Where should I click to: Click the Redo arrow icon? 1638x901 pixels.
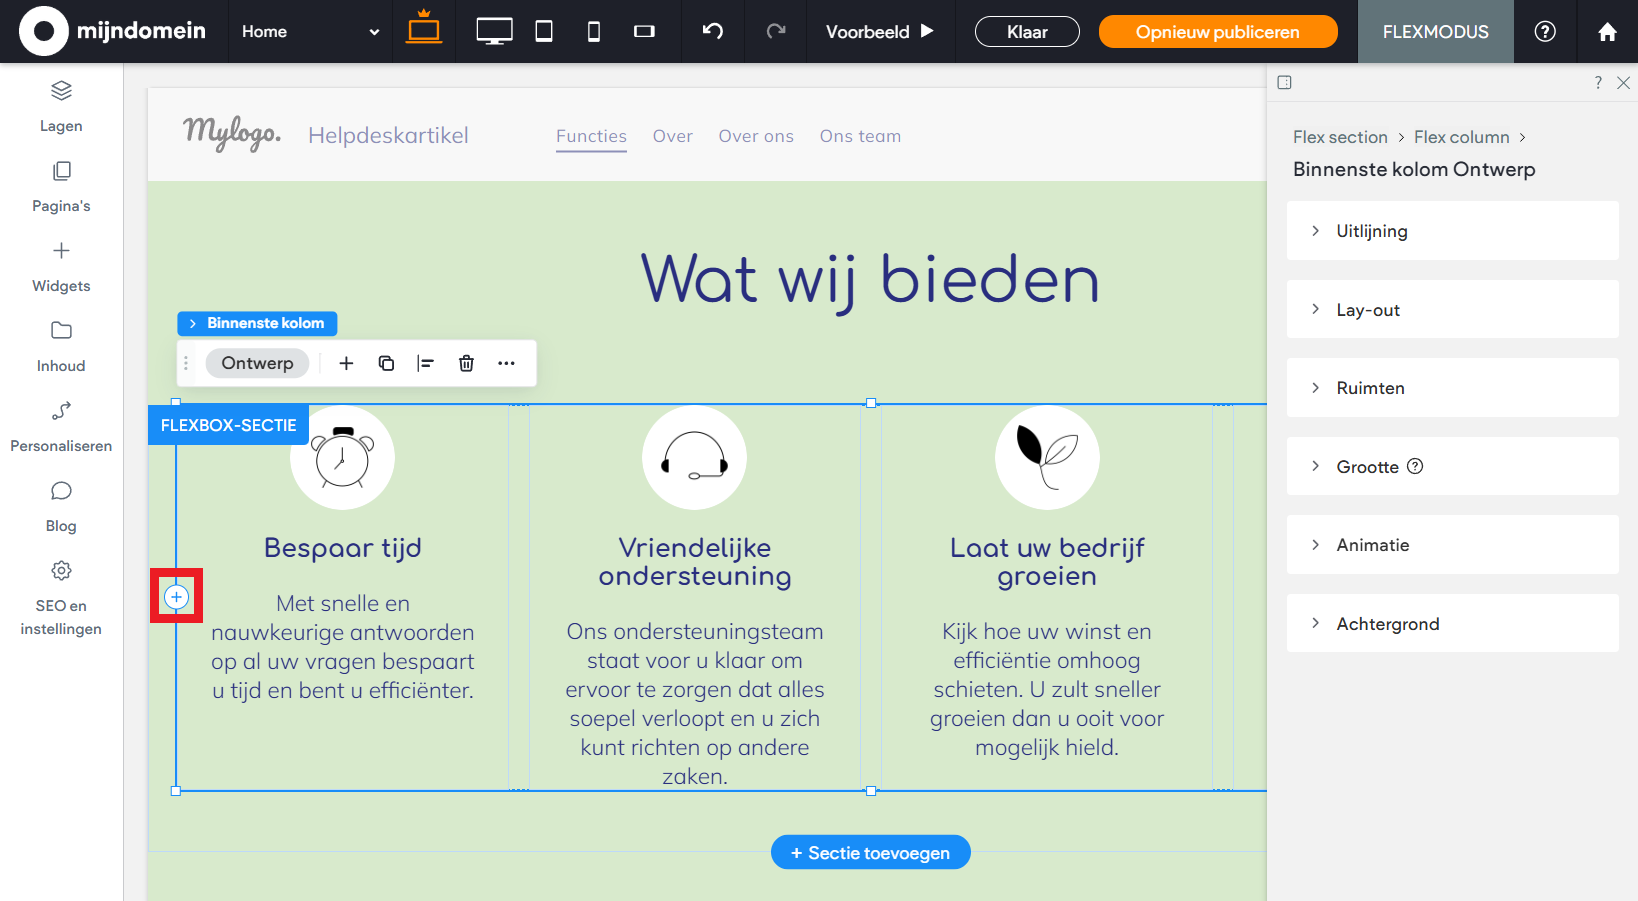point(775,31)
